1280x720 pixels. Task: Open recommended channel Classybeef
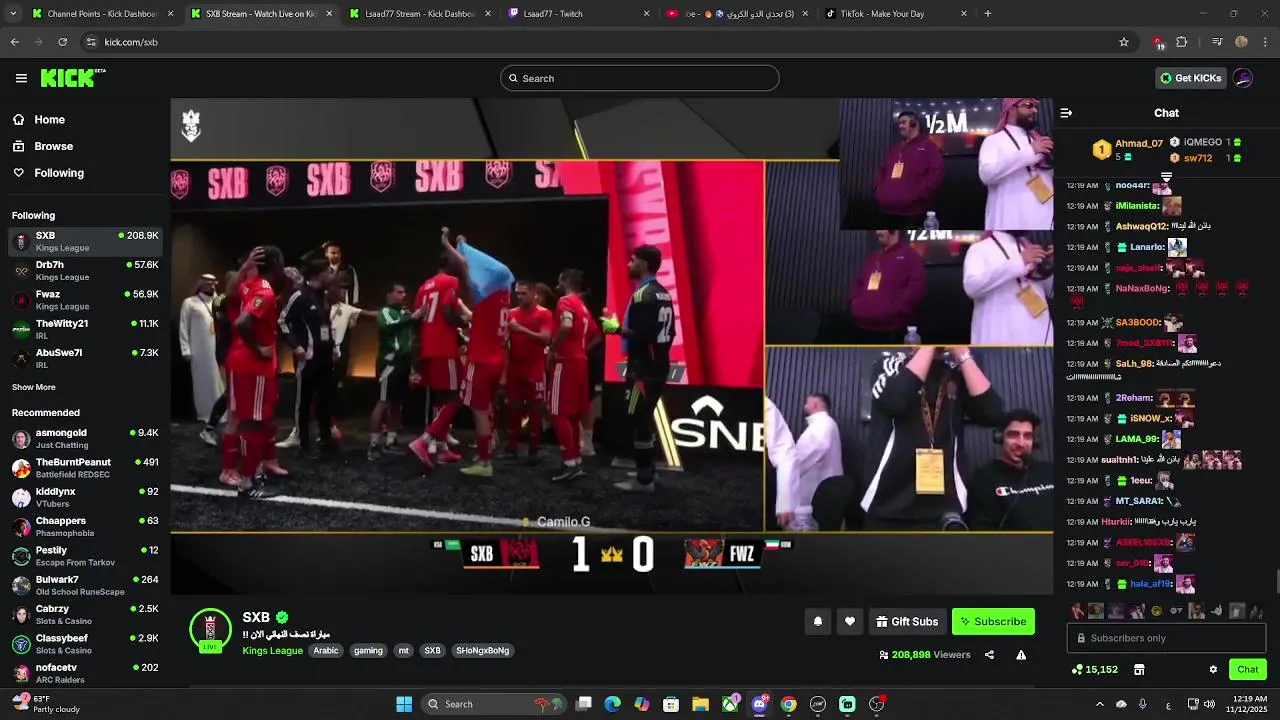pos(85,643)
